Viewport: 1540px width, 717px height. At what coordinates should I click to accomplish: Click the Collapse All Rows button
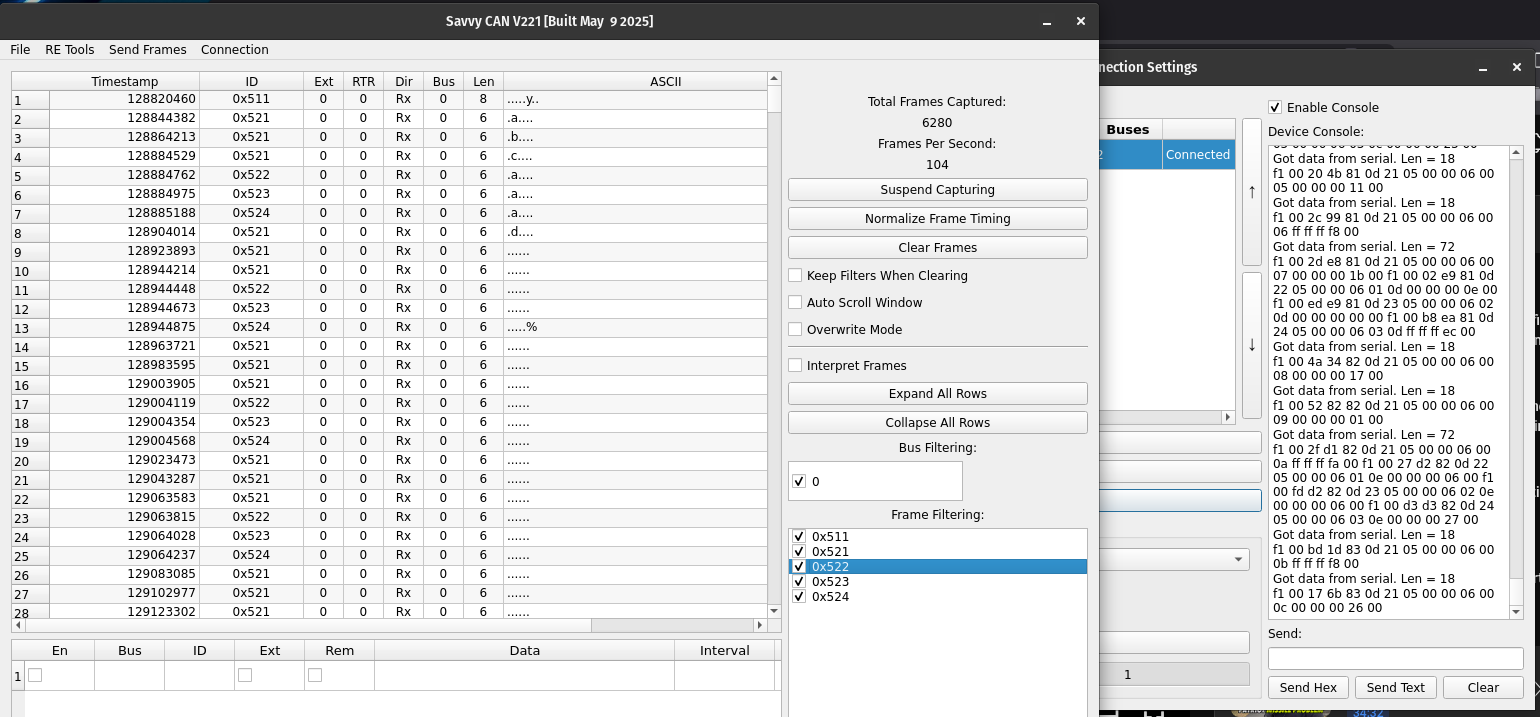[937, 422]
